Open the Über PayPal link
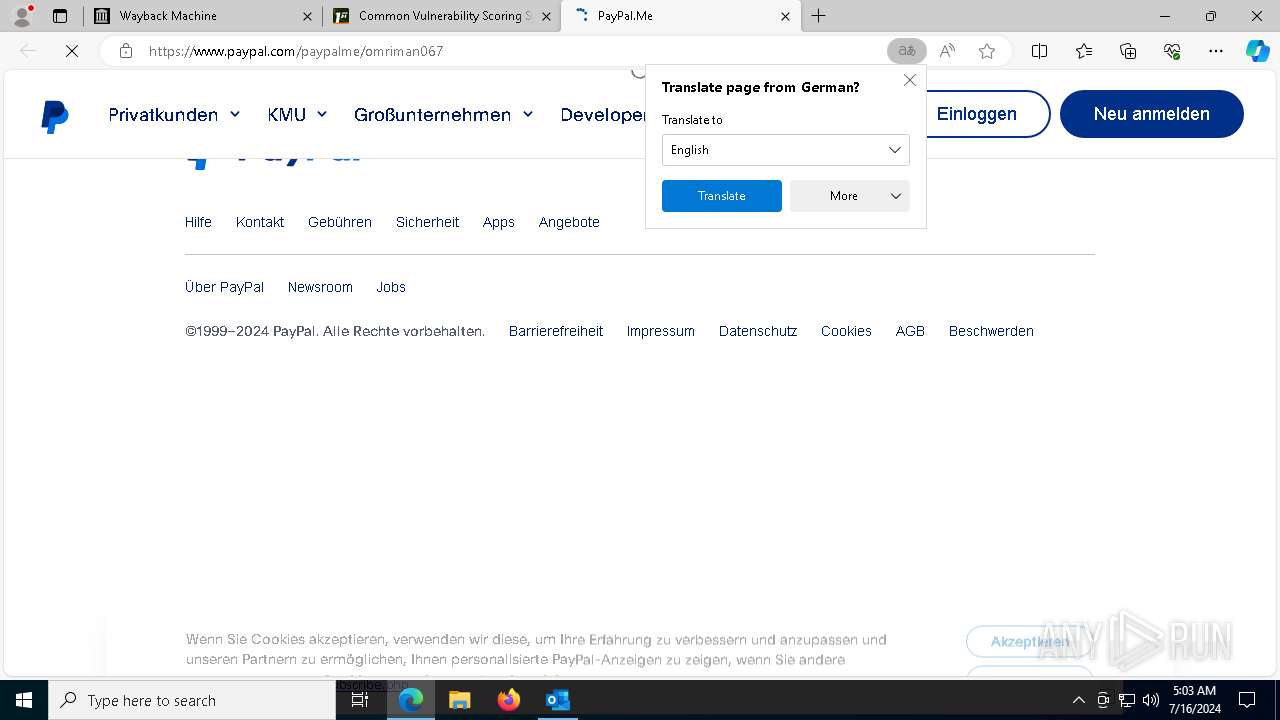Image resolution: width=1280 pixels, height=720 pixels. [x=224, y=287]
